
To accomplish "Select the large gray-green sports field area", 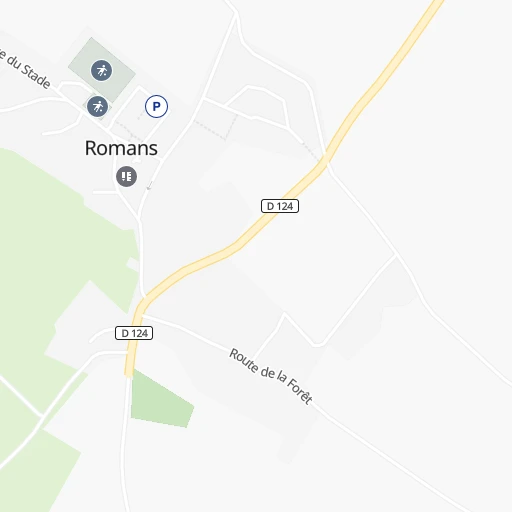I will [102, 70].
